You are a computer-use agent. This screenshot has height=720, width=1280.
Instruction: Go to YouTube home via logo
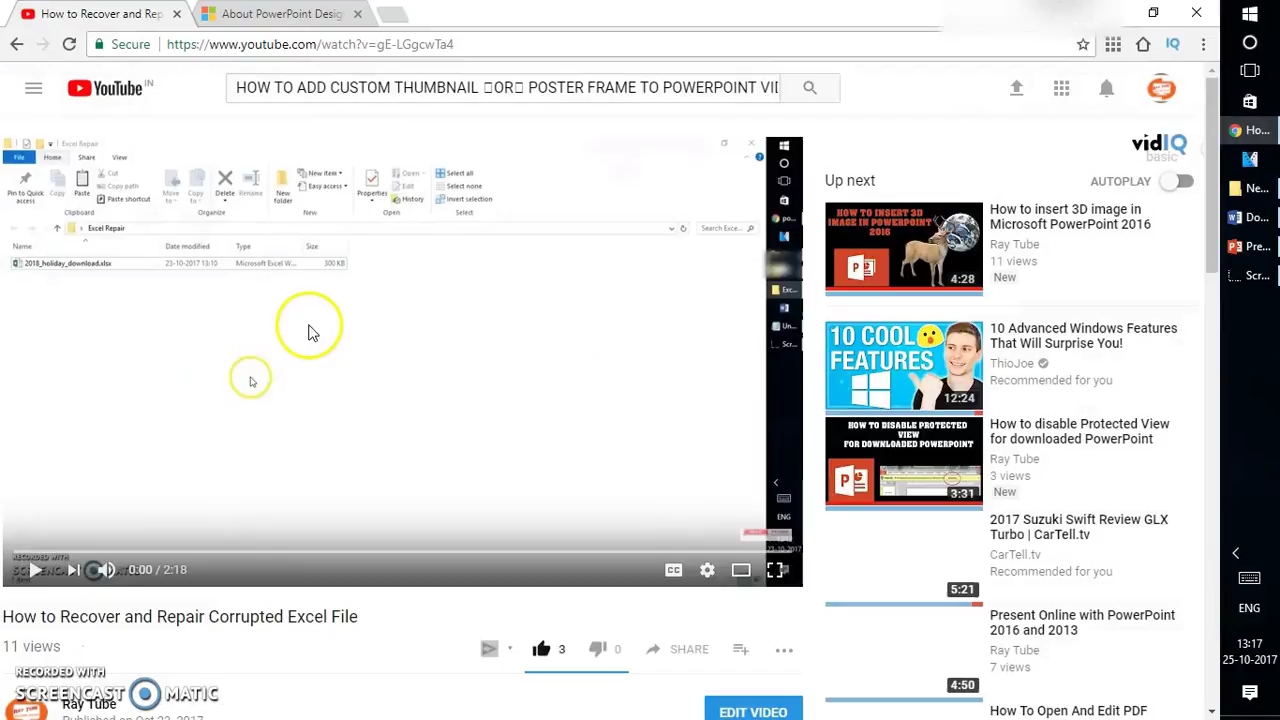pyautogui.click(x=110, y=88)
